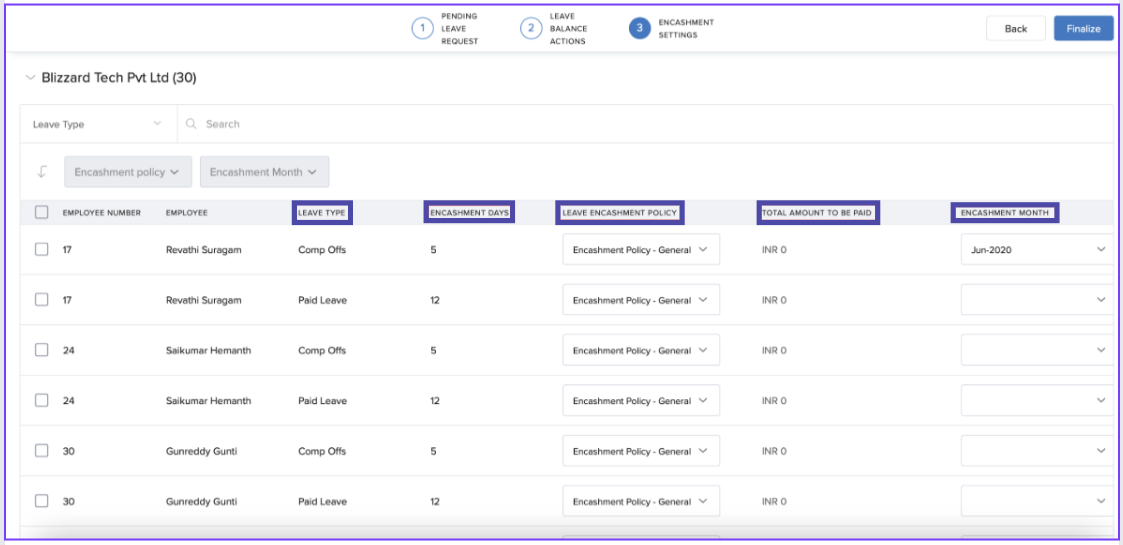Open policy dropdown for Revathi's Paid Leave
This screenshot has height=545, width=1123.
640,300
